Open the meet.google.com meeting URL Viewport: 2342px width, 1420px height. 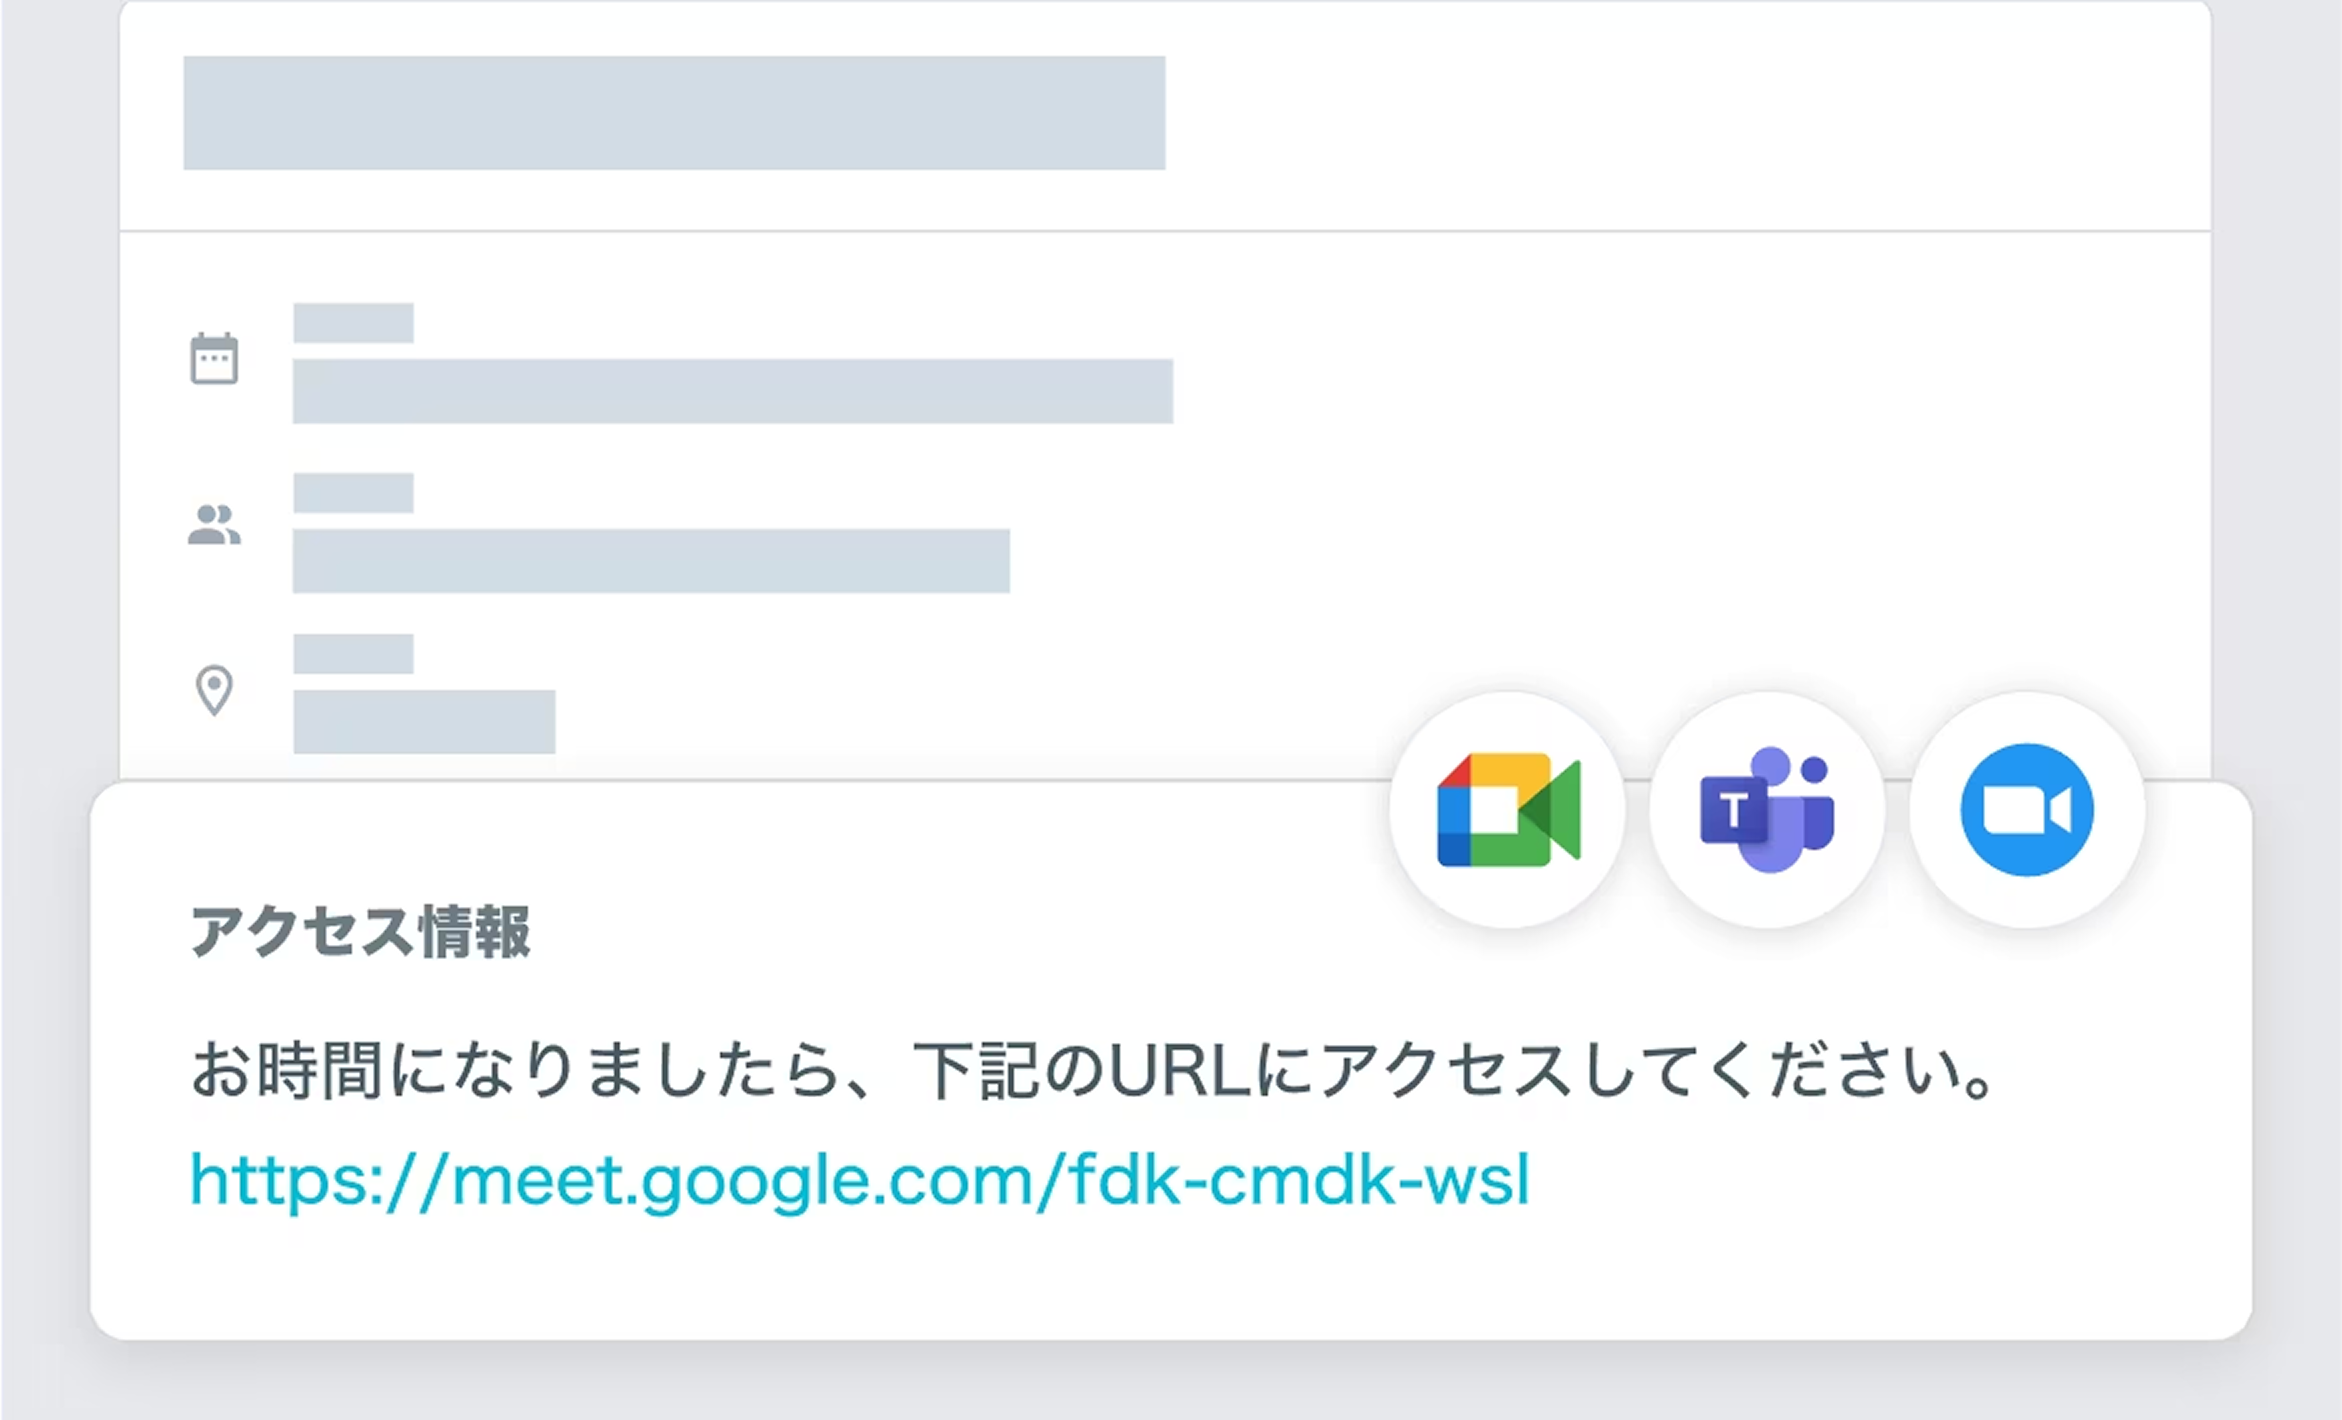860,1180
